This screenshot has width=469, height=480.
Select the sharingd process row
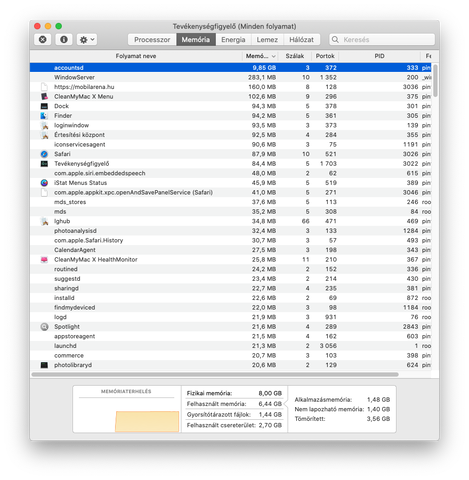(231, 288)
